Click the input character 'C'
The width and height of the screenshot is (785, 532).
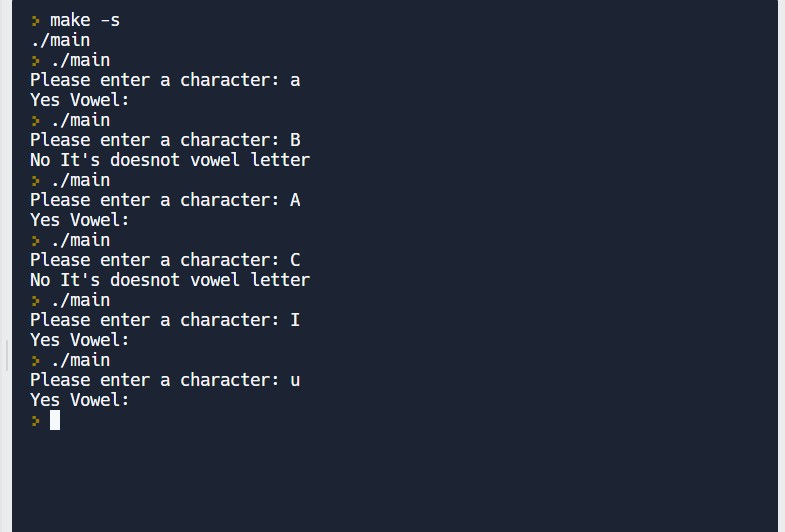click(x=295, y=260)
